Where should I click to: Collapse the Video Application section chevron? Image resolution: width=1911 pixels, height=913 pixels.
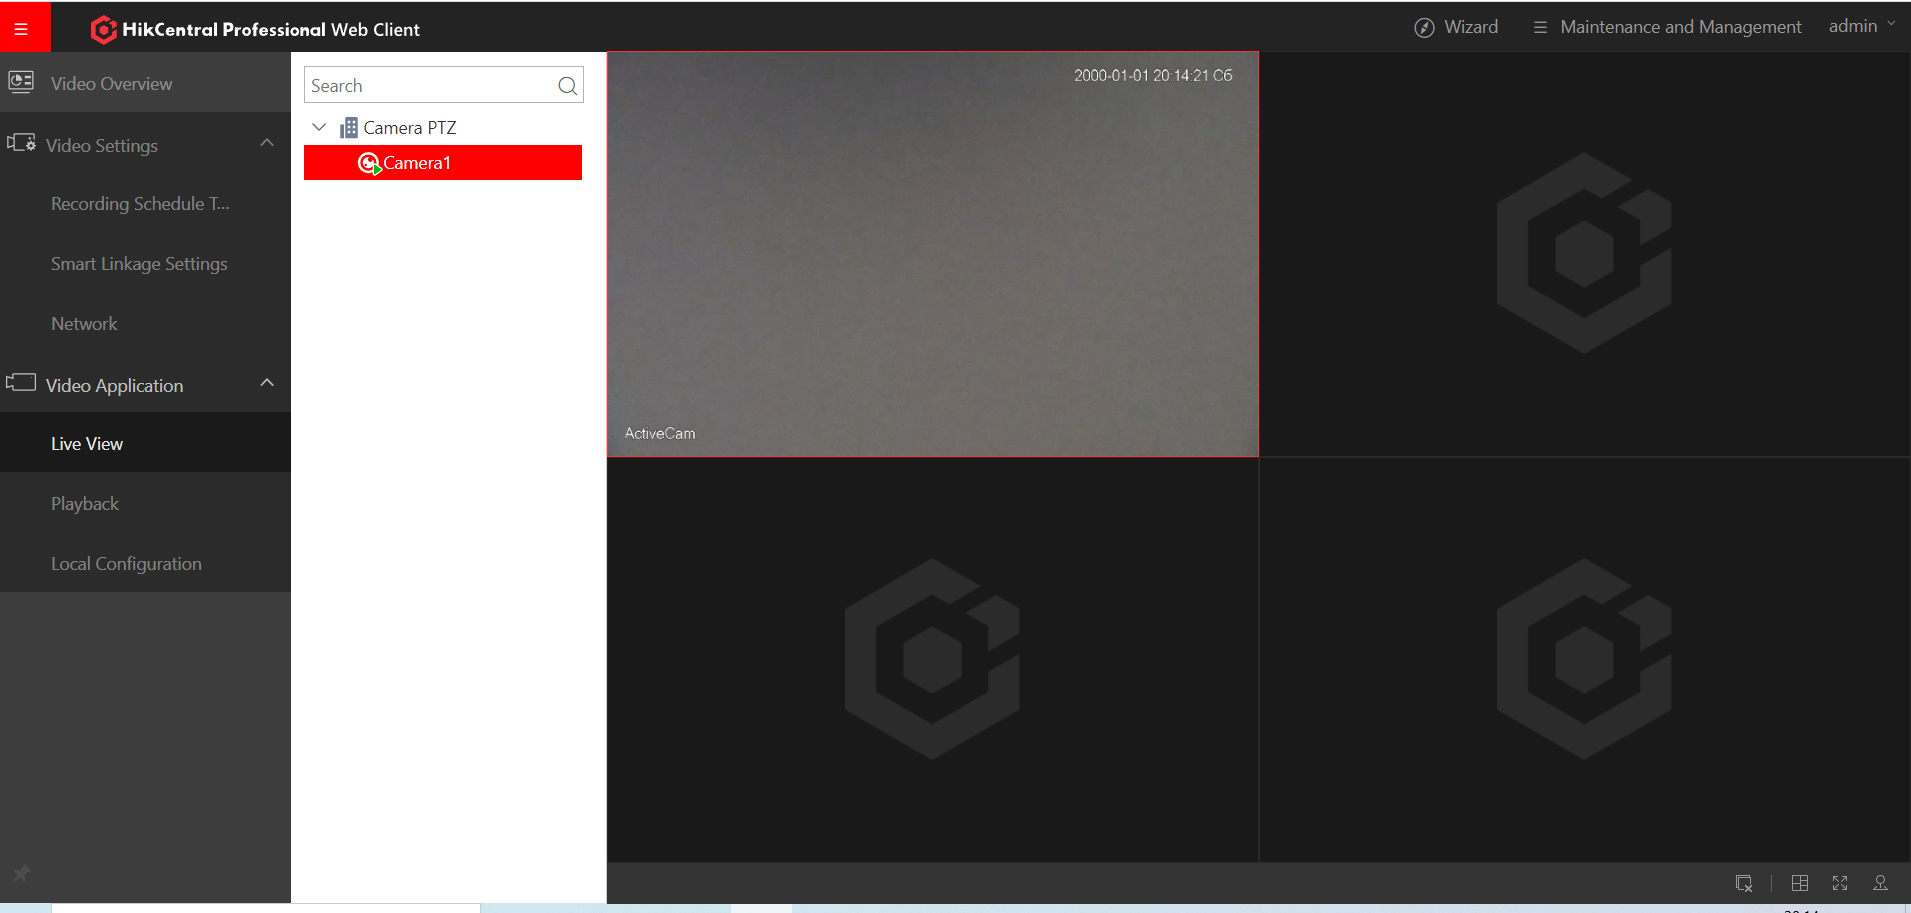tap(267, 383)
